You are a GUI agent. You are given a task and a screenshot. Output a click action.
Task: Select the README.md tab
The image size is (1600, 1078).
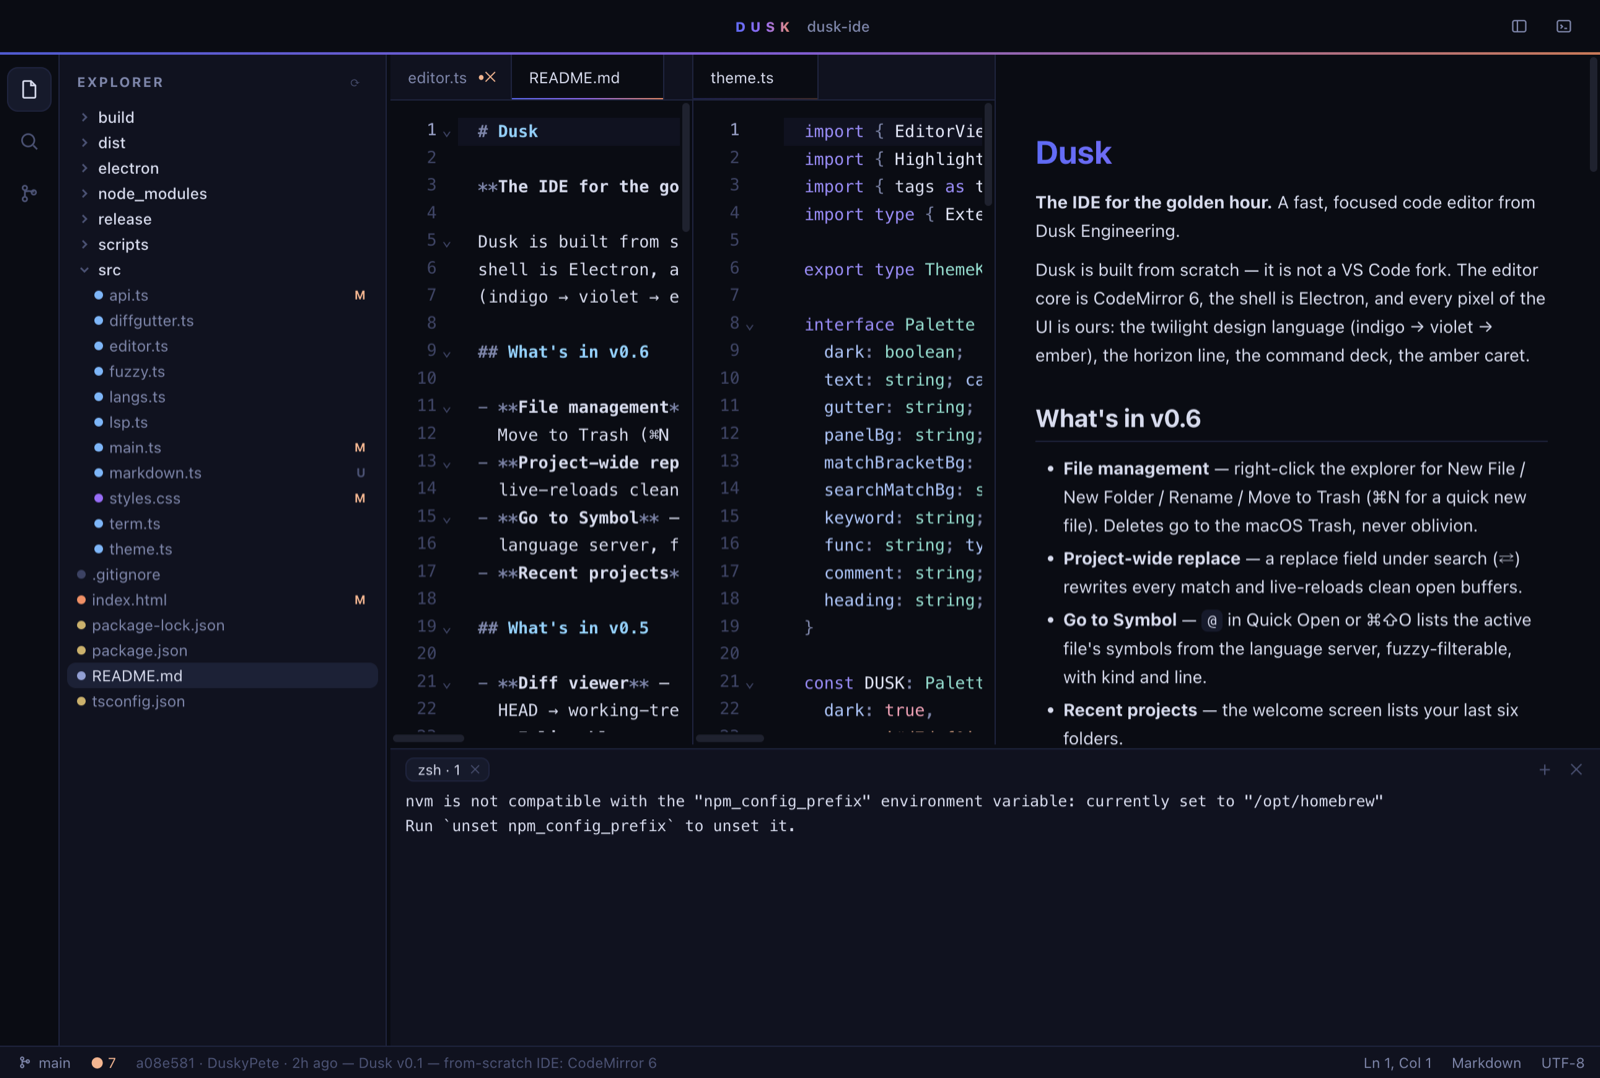[x=587, y=78]
